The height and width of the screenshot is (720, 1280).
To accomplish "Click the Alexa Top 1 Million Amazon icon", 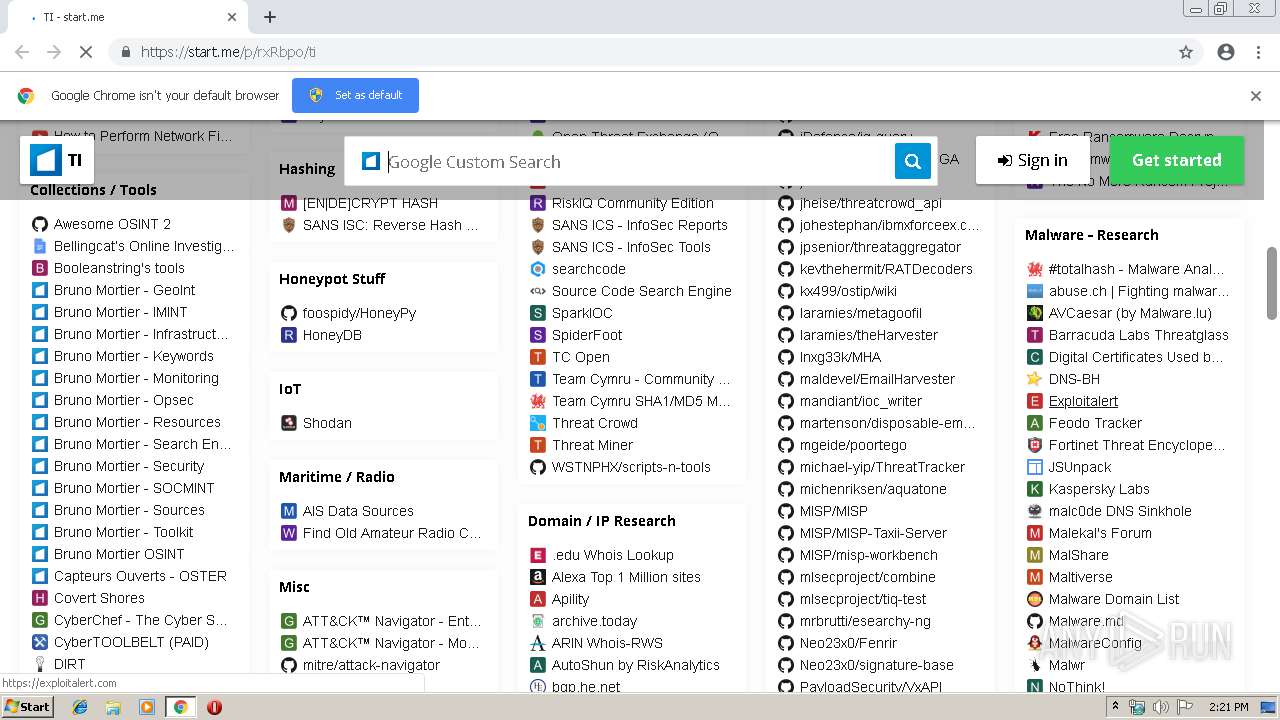I will (x=538, y=577).
